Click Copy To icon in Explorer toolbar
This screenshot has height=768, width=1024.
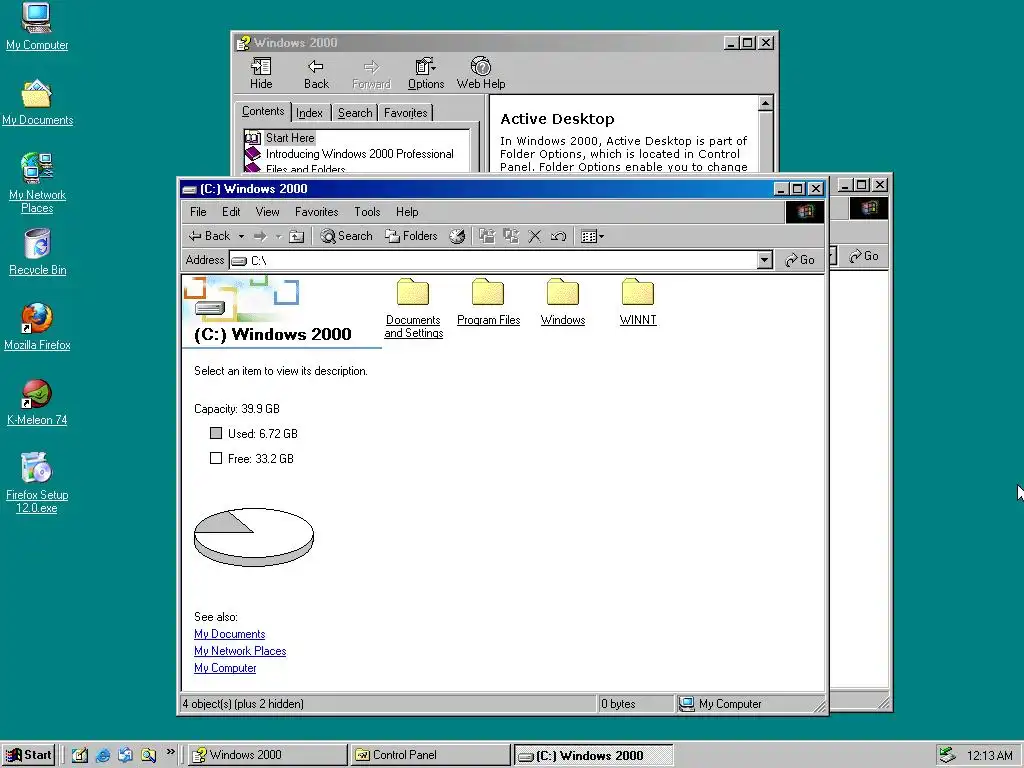[x=511, y=236]
